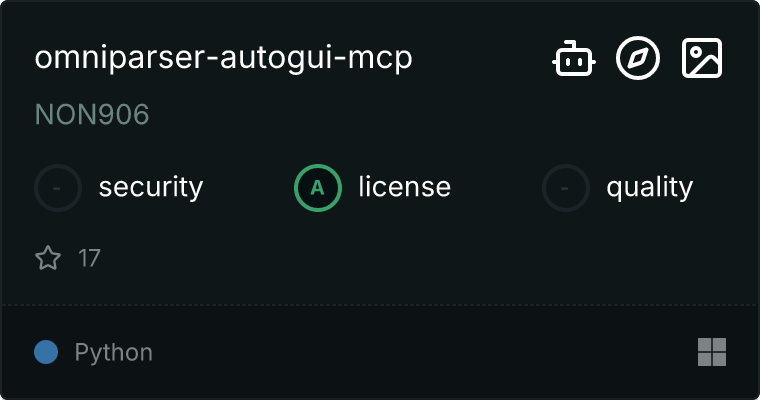Open the omniparser-autogui-mcp title link

pos(223,58)
